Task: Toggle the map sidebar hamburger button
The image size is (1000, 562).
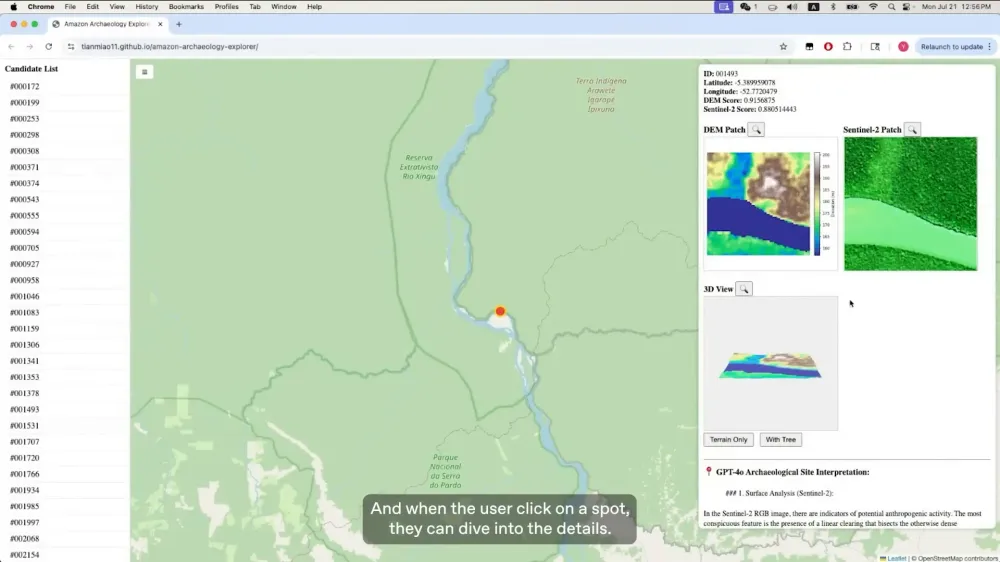Action: (x=145, y=72)
